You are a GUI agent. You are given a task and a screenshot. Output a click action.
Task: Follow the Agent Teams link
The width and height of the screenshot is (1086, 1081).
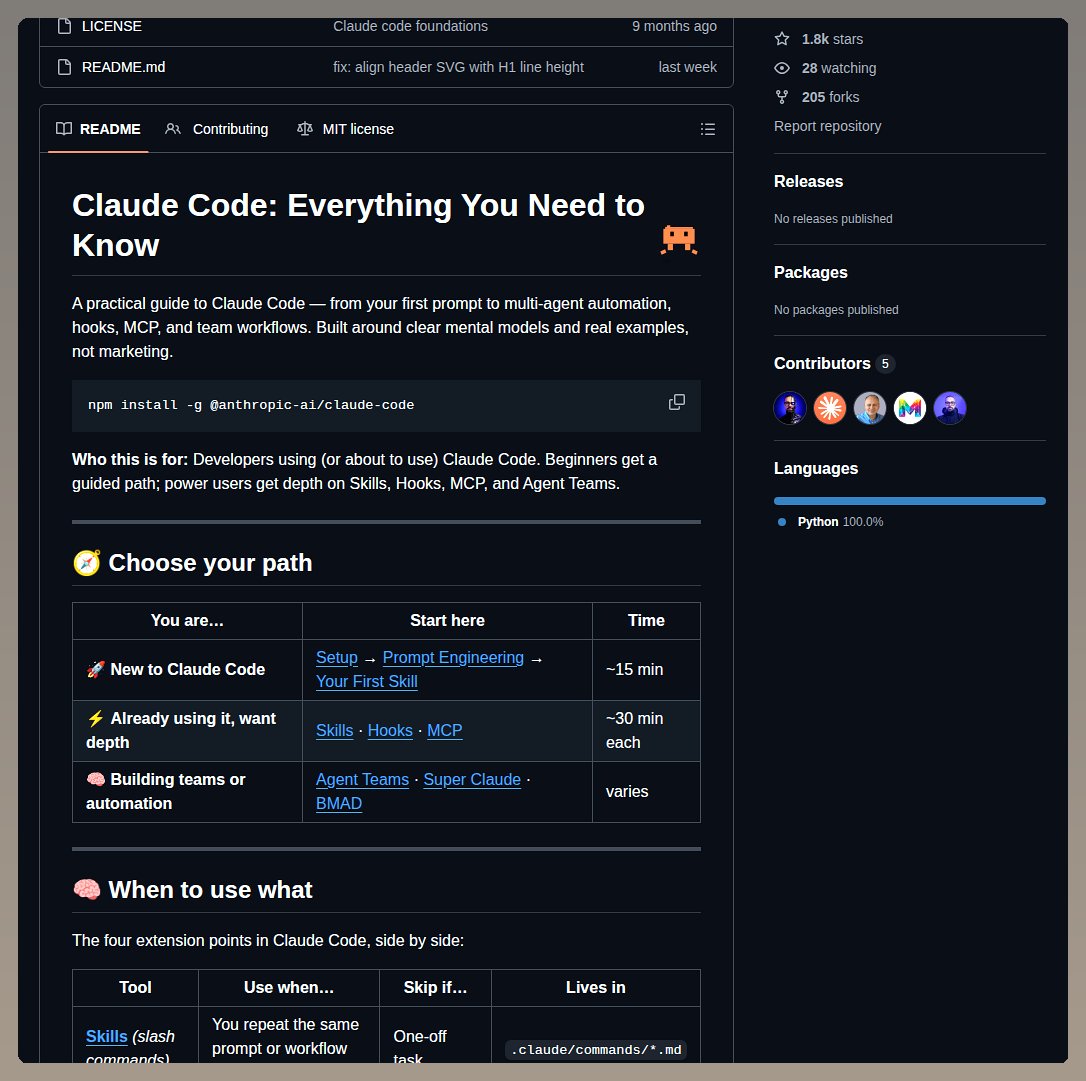[x=362, y=780]
